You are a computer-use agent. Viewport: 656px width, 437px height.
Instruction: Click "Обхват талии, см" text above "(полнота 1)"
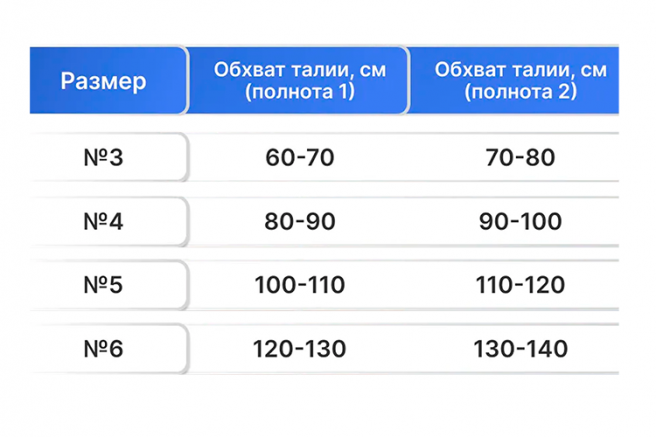299,70
